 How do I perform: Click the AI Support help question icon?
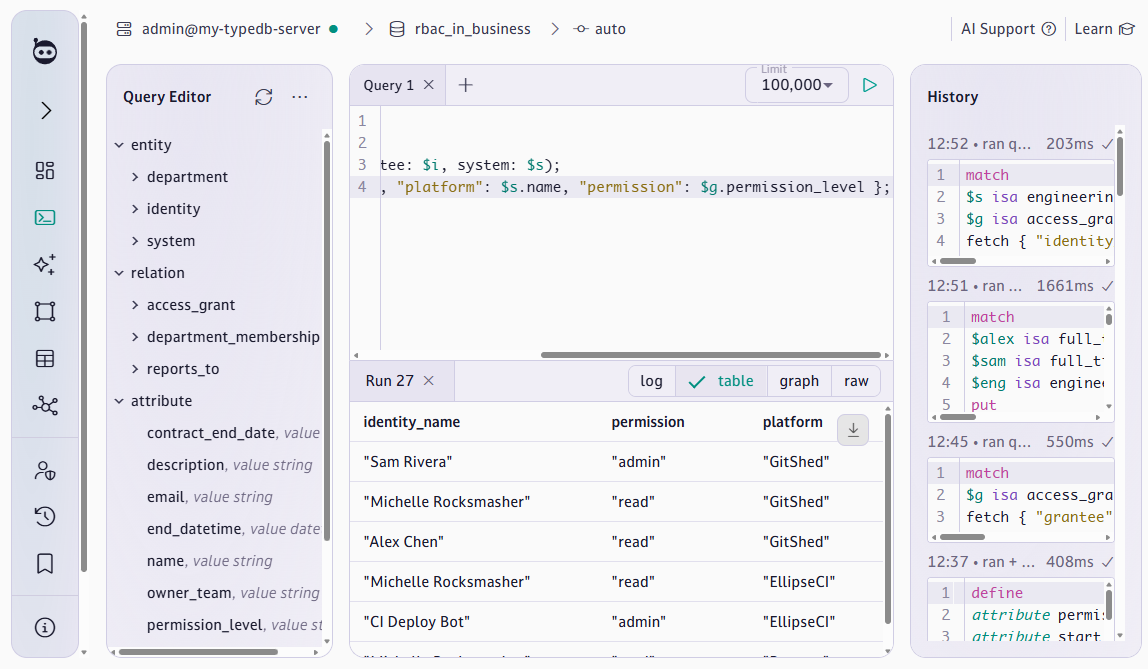tap(1048, 29)
